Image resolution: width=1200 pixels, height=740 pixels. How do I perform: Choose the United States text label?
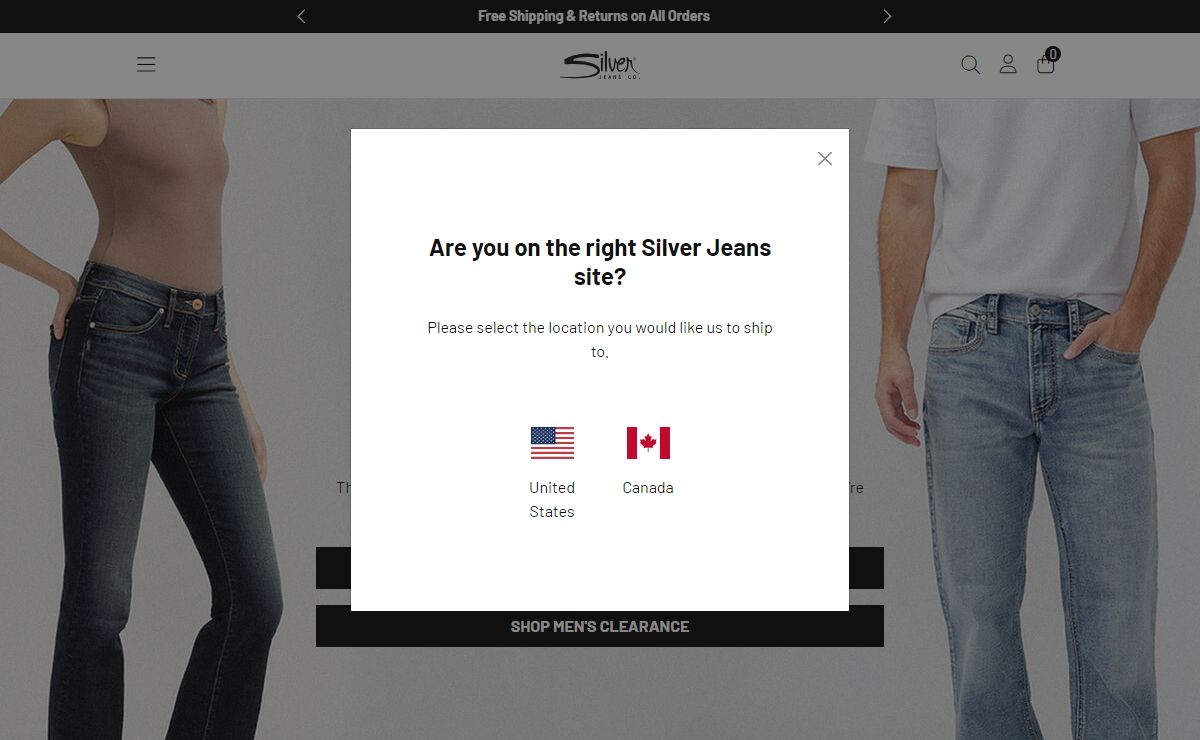pyautogui.click(x=552, y=500)
